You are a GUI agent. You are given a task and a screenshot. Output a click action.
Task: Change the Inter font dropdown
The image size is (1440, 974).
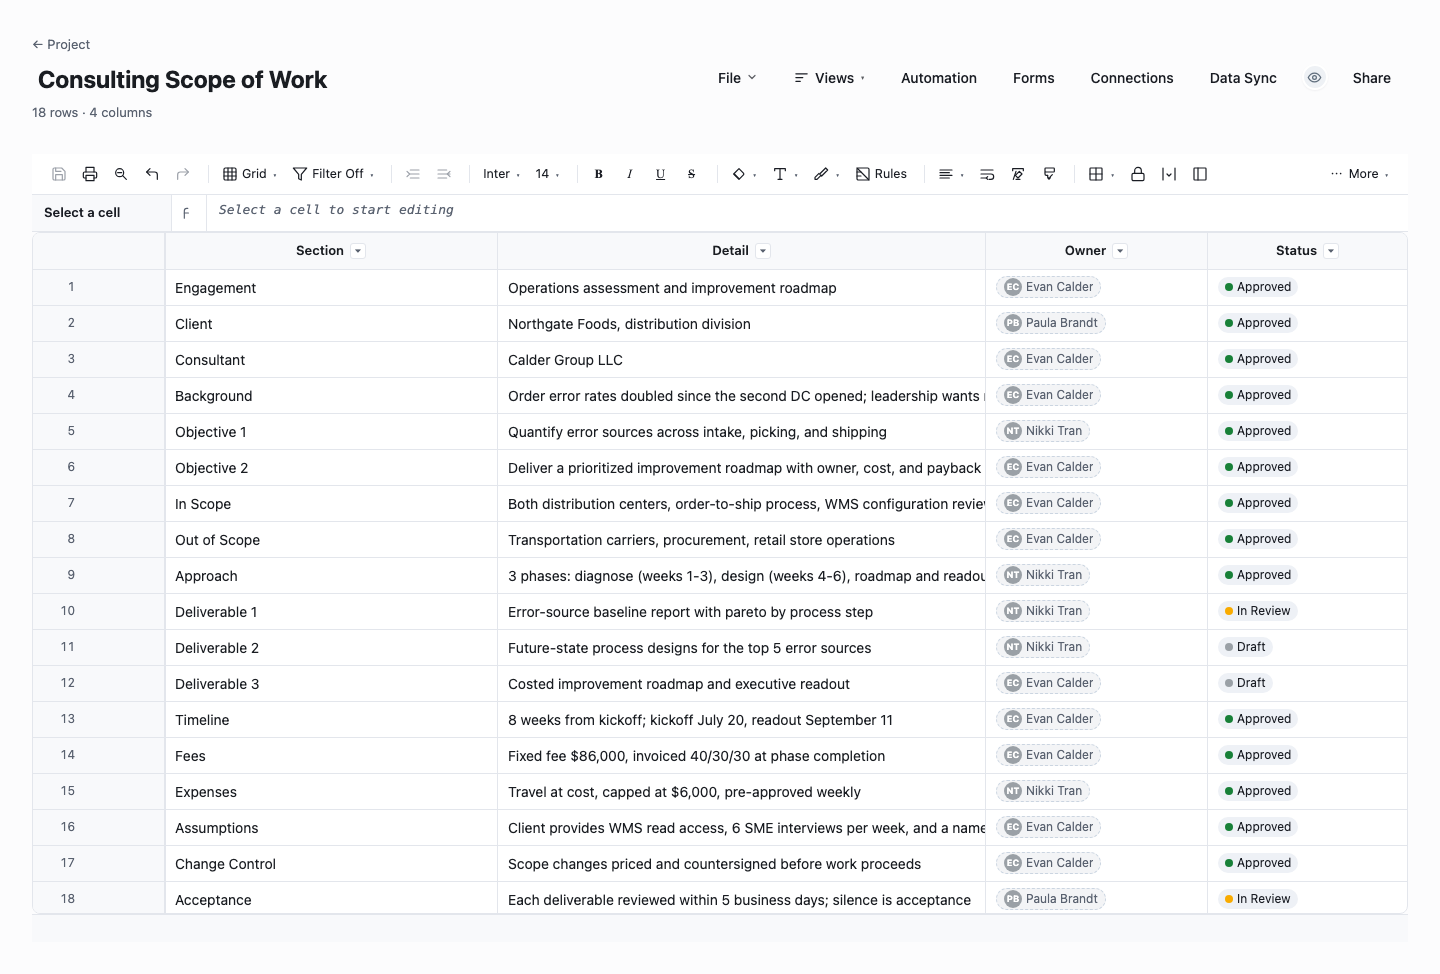[501, 174]
